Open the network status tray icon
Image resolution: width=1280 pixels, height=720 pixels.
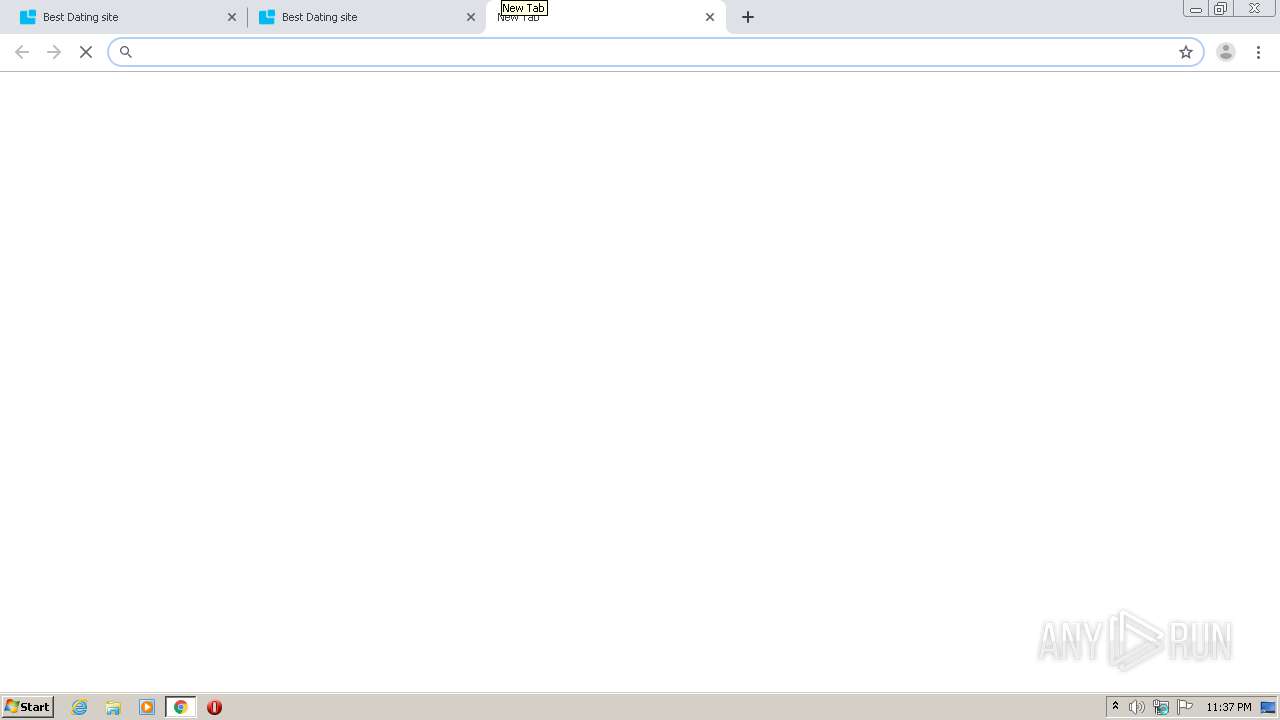(1161, 707)
